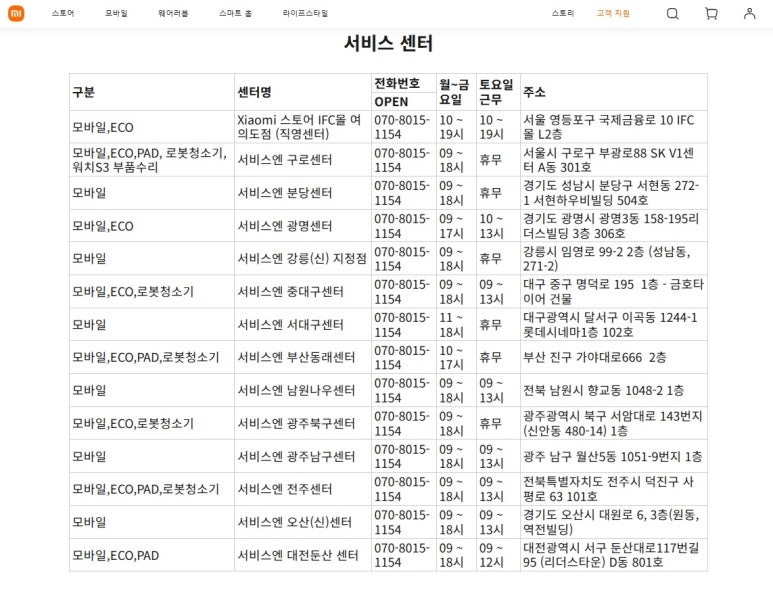Select the 대구 중구 명덕로 address
Viewport: 773px width, 589px height.
point(614,292)
